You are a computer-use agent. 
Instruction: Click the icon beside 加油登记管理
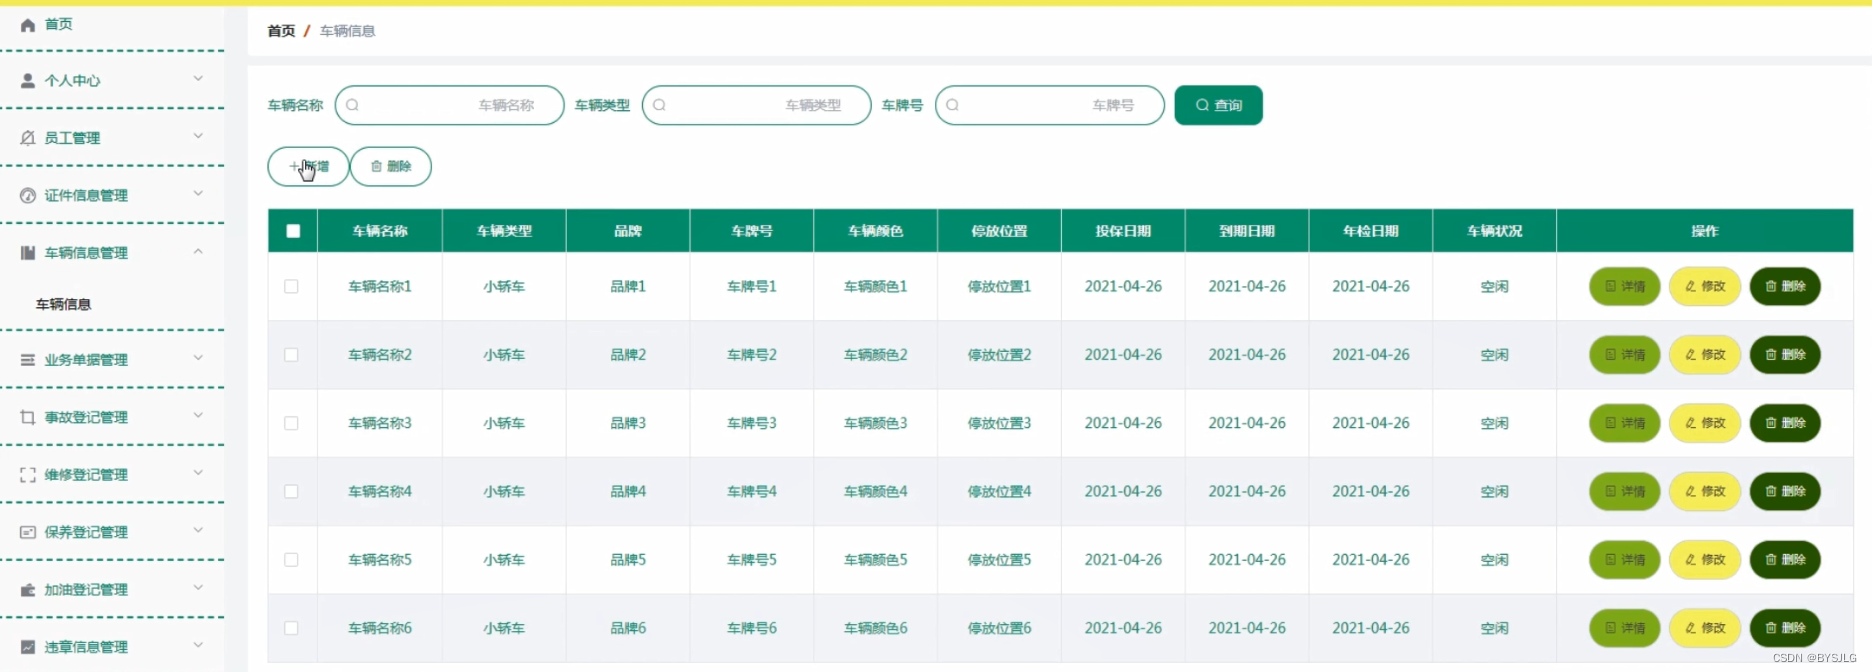click(28, 590)
